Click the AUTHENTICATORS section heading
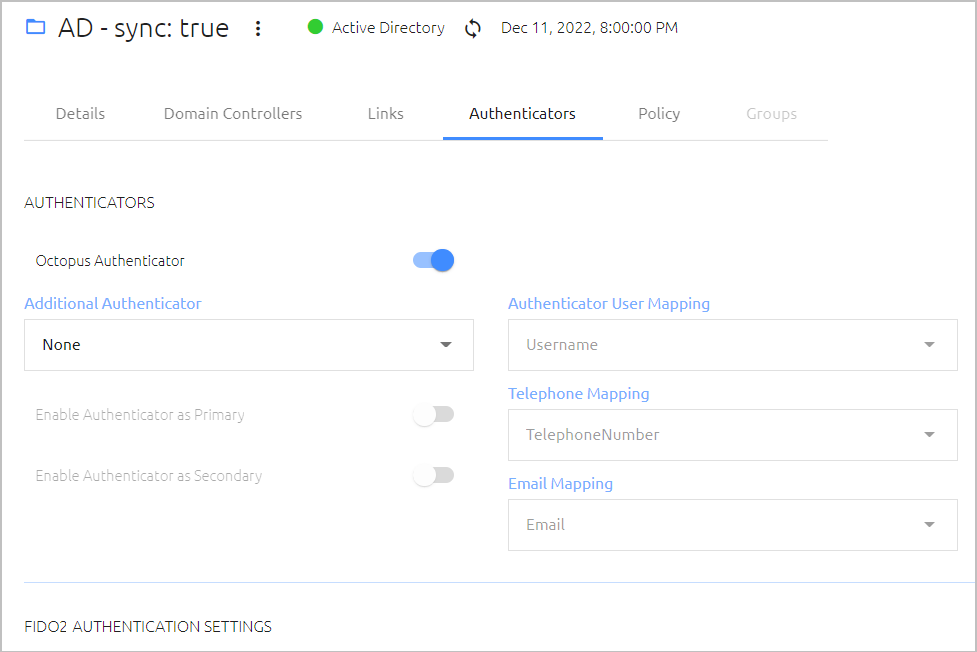The width and height of the screenshot is (977, 652). 89,203
